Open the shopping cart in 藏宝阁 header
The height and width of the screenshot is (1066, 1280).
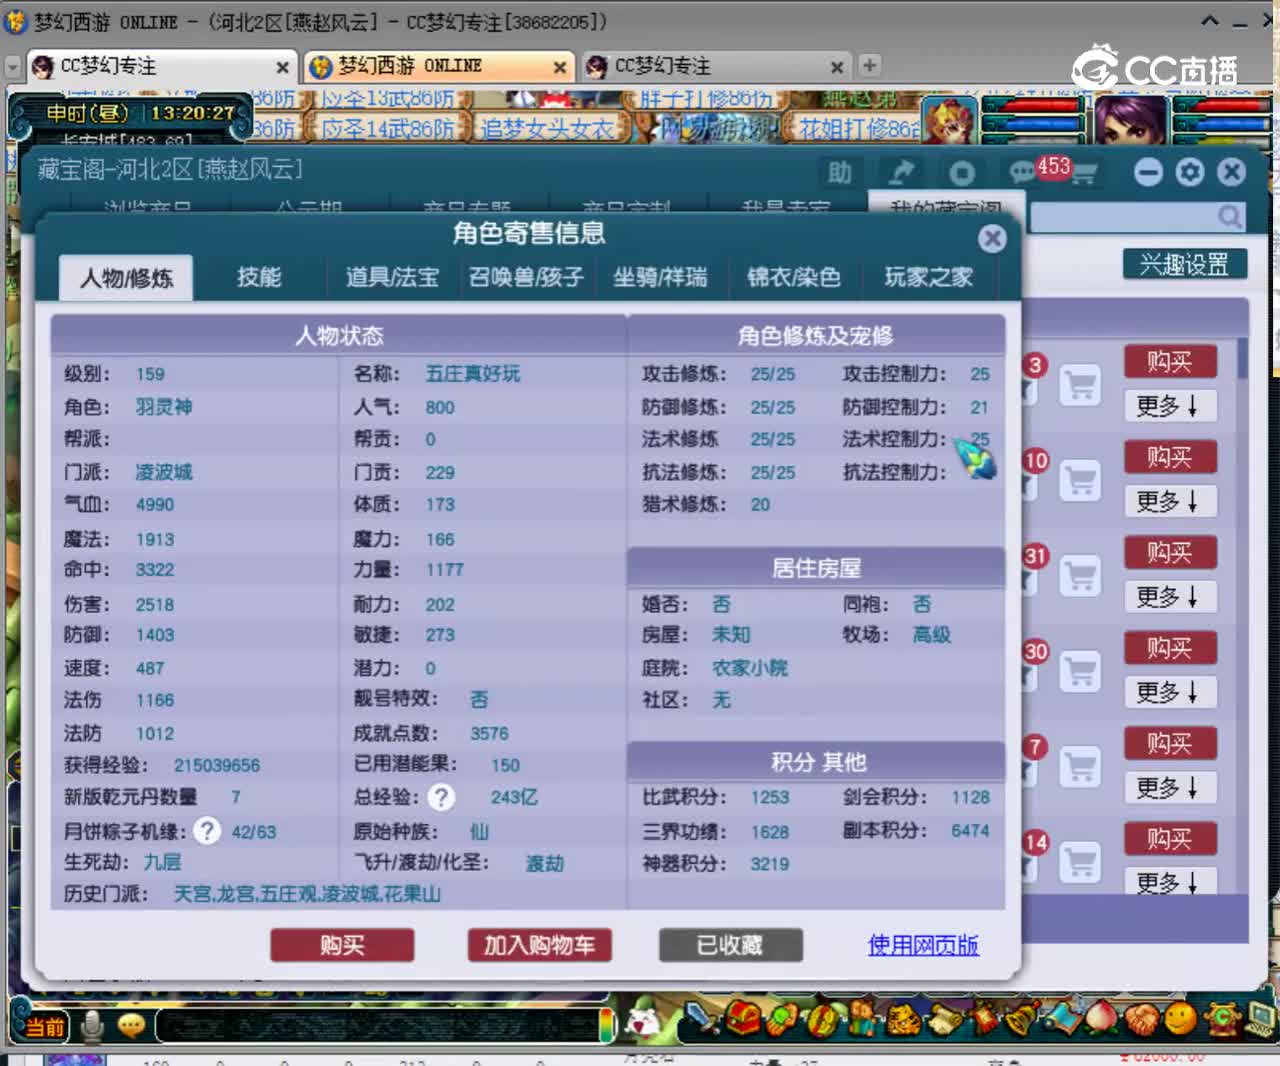click(1083, 175)
